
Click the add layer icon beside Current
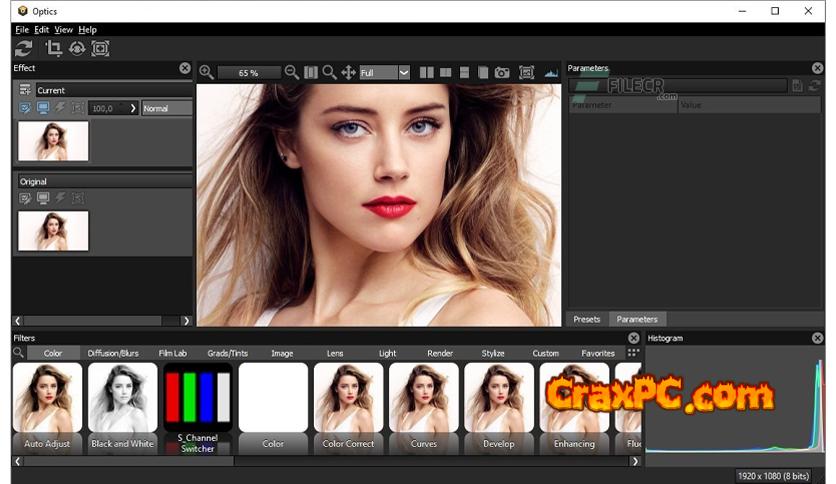25,90
